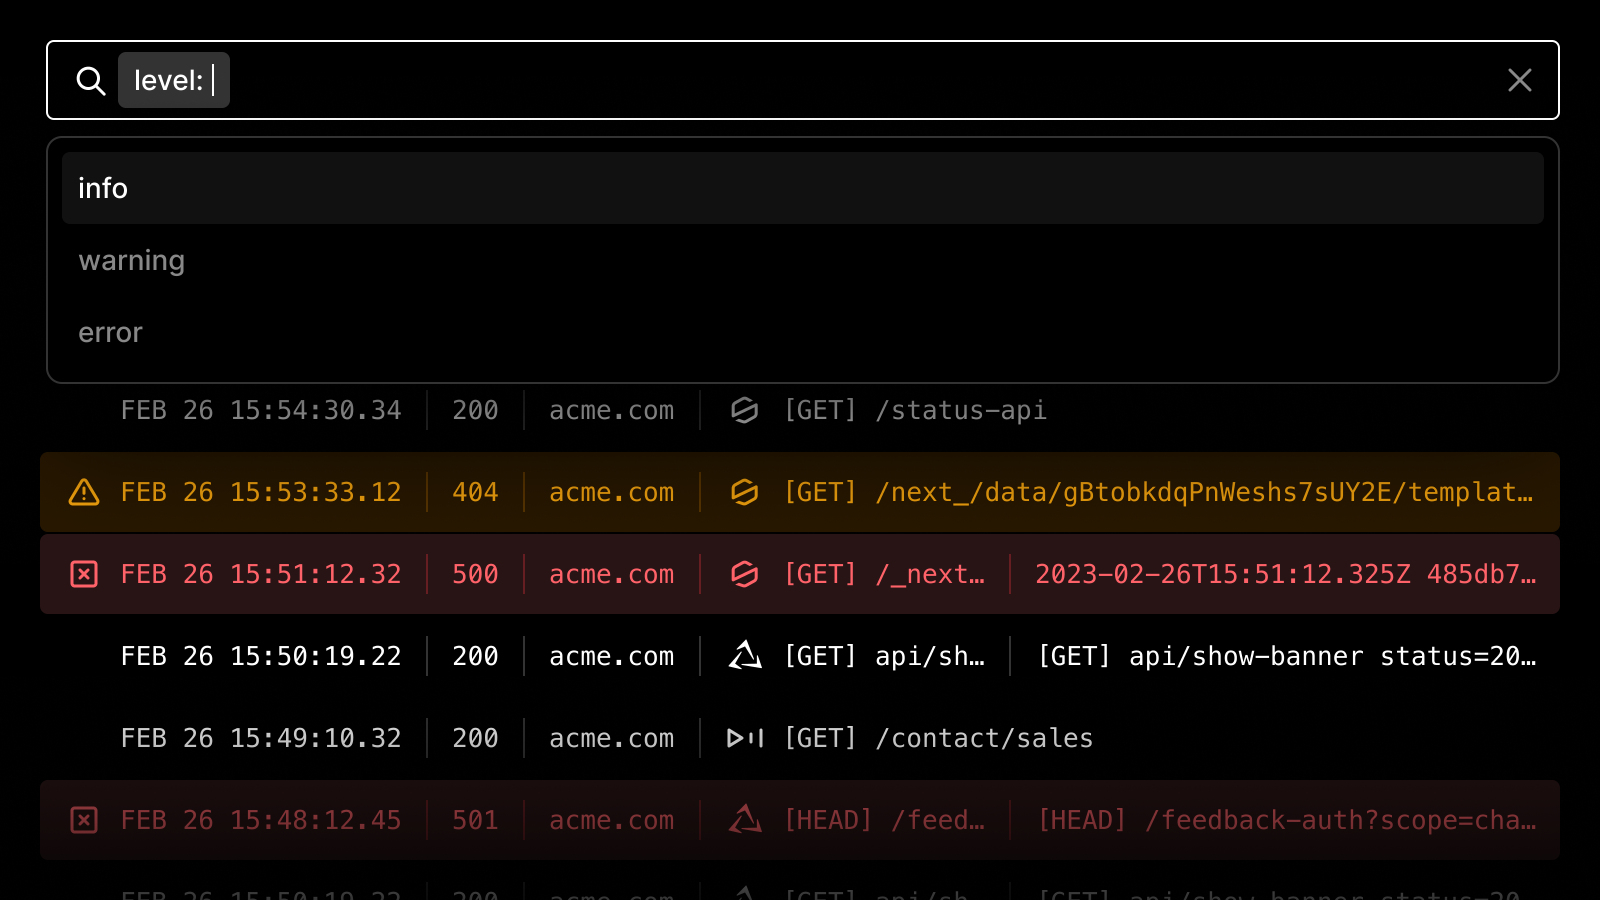
Task: Click the timestamp FEB 26 15:48:12.45
Action: 261,820
